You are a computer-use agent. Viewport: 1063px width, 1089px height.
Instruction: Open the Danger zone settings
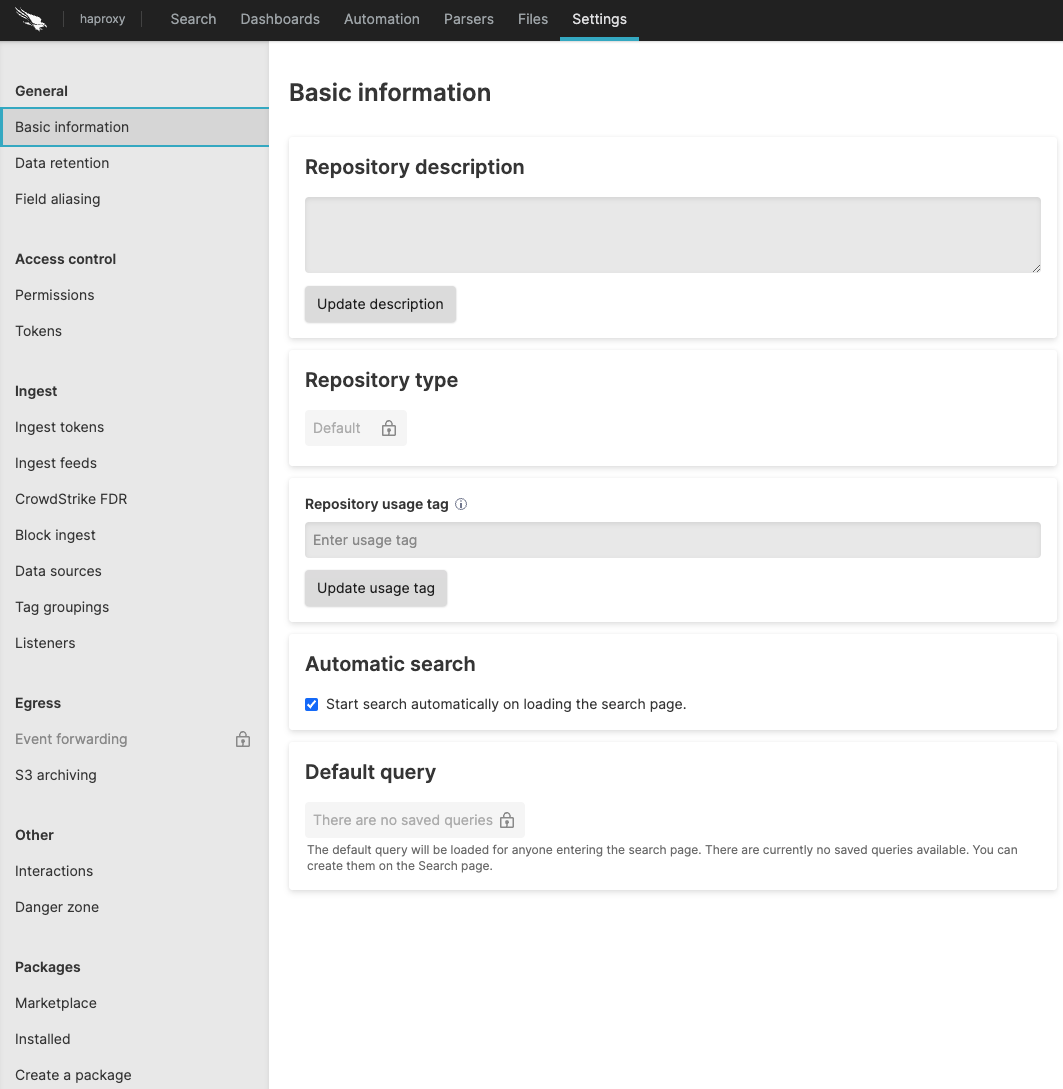(58, 907)
